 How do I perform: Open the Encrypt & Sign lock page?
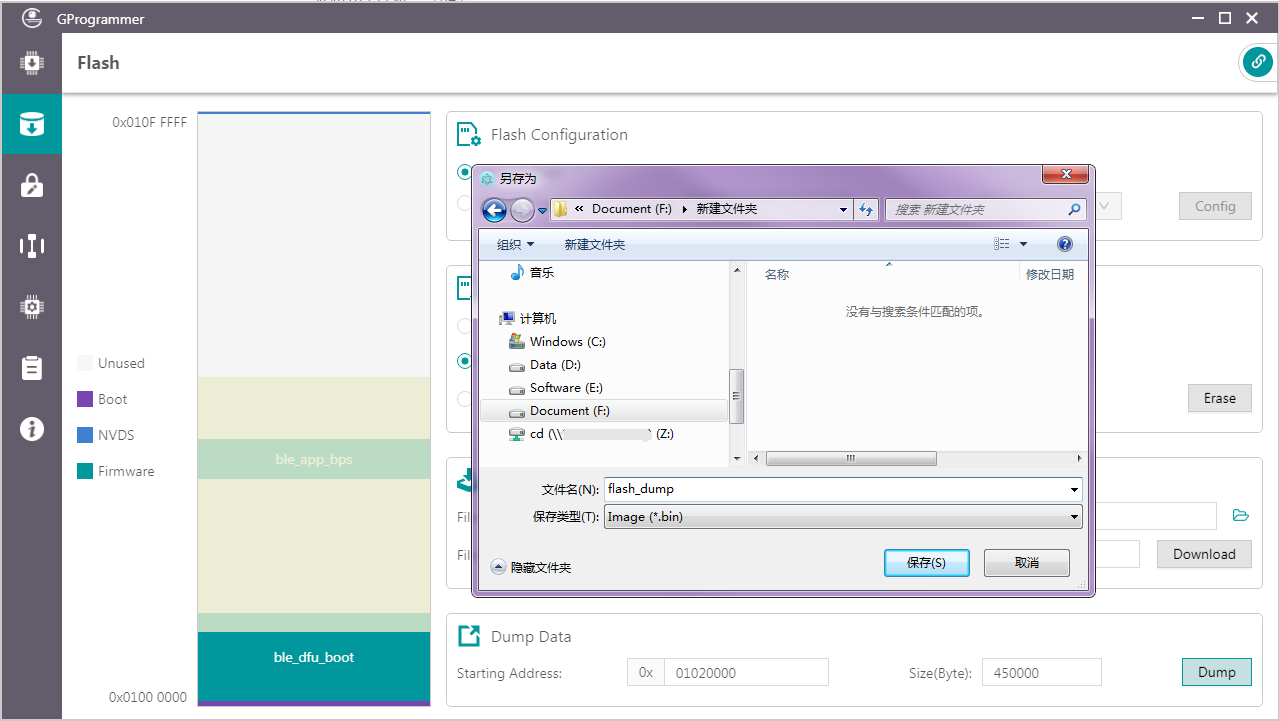[x=31, y=185]
